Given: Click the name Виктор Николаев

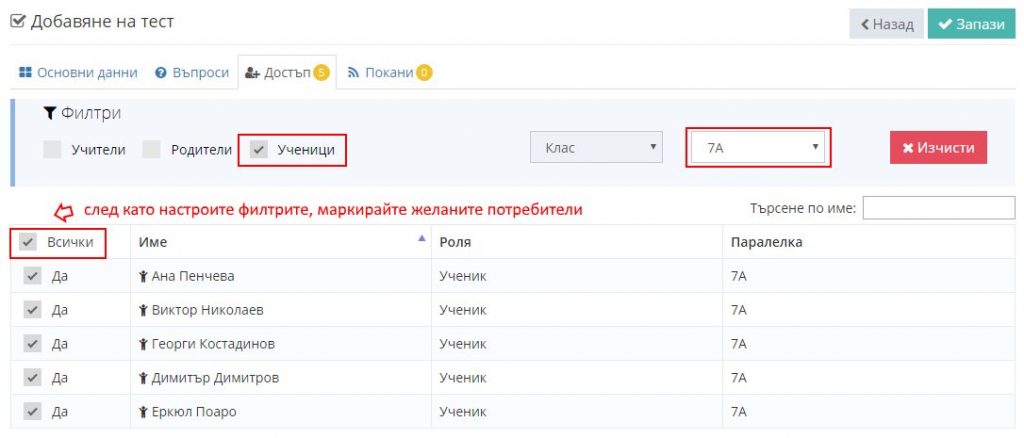Looking at the screenshot, I should pos(208,311).
